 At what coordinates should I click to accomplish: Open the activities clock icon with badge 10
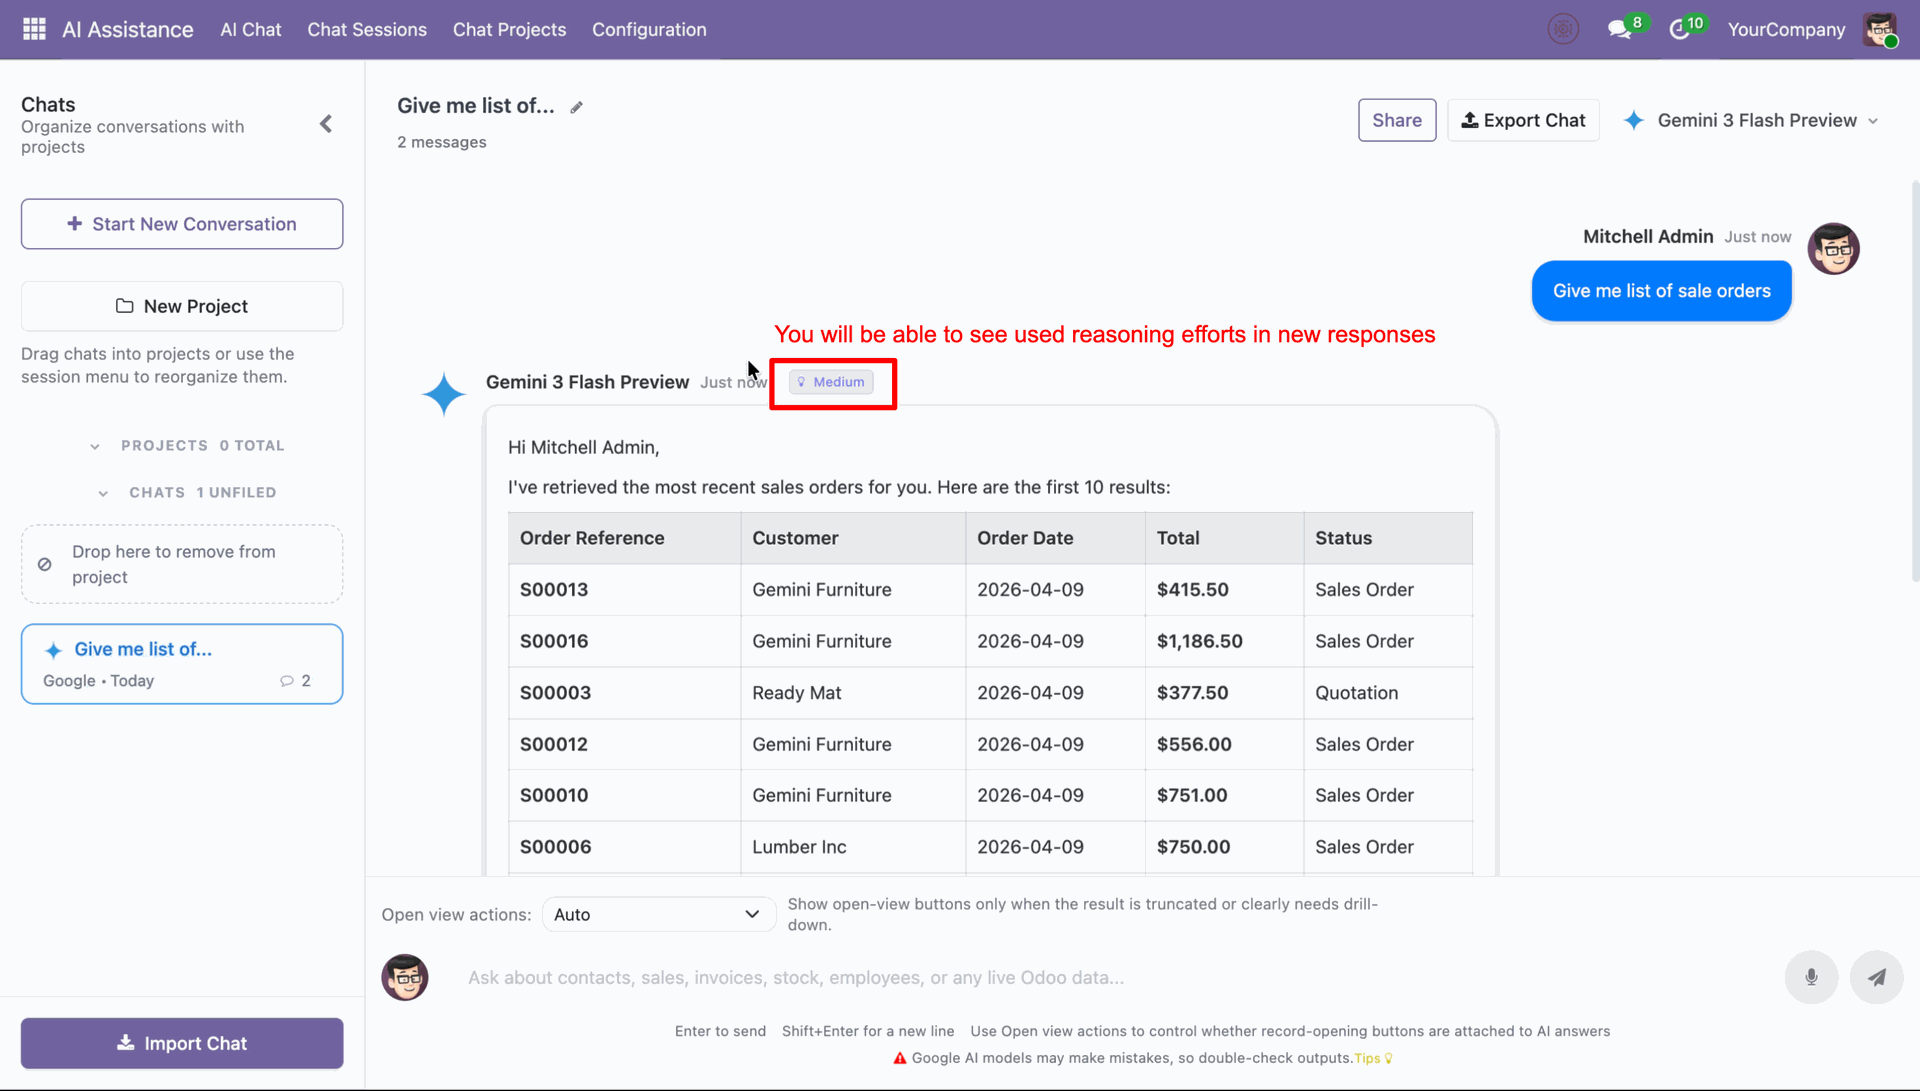pos(1680,30)
